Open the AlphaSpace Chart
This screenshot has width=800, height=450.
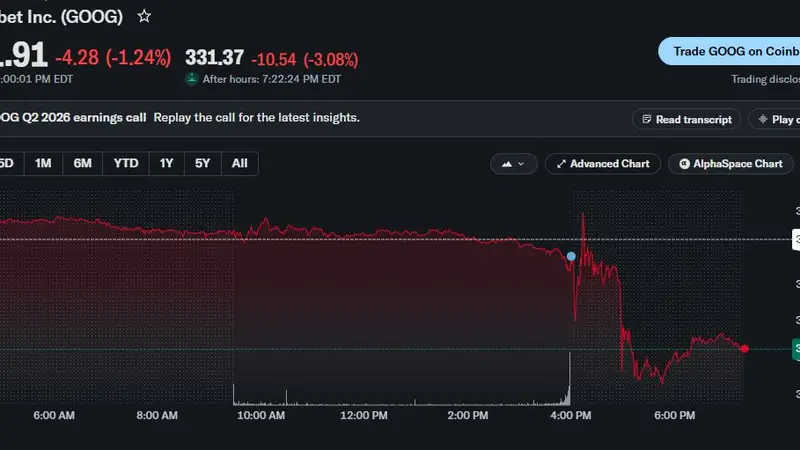[x=731, y=164]
